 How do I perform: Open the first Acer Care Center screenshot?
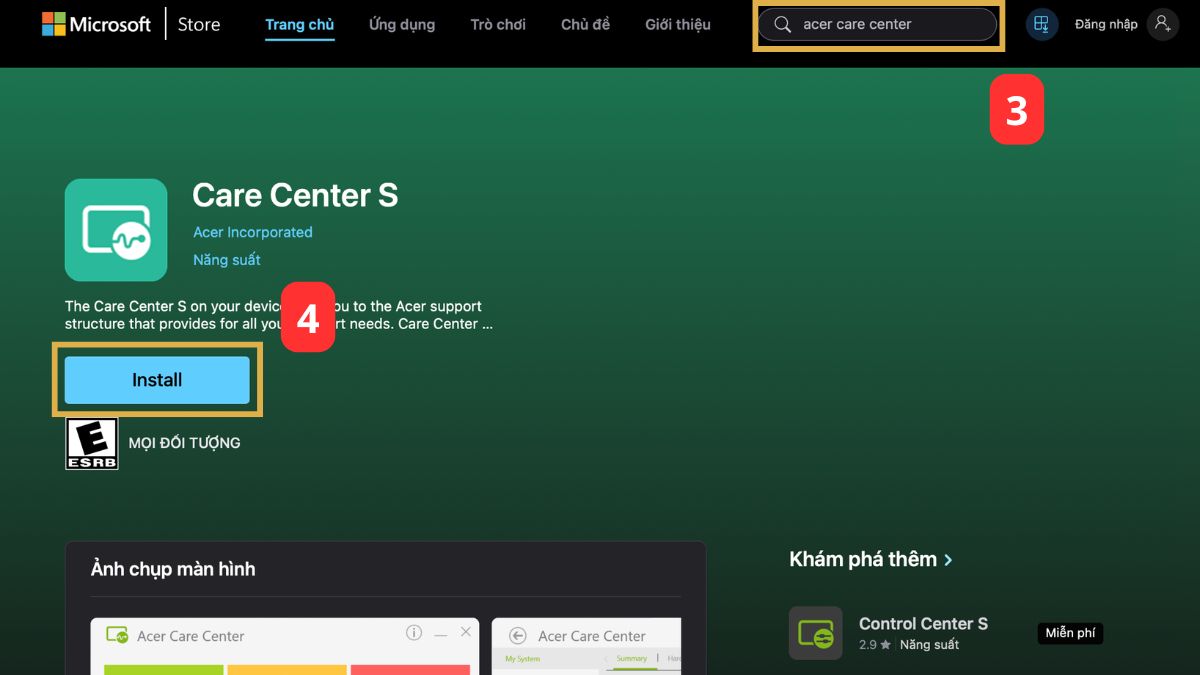(285, 646)
